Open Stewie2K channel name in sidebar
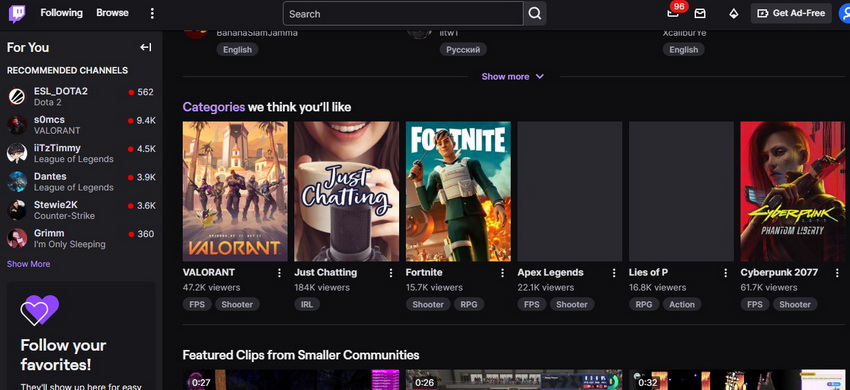Screen dimensions: 850x390 [56, 204]
